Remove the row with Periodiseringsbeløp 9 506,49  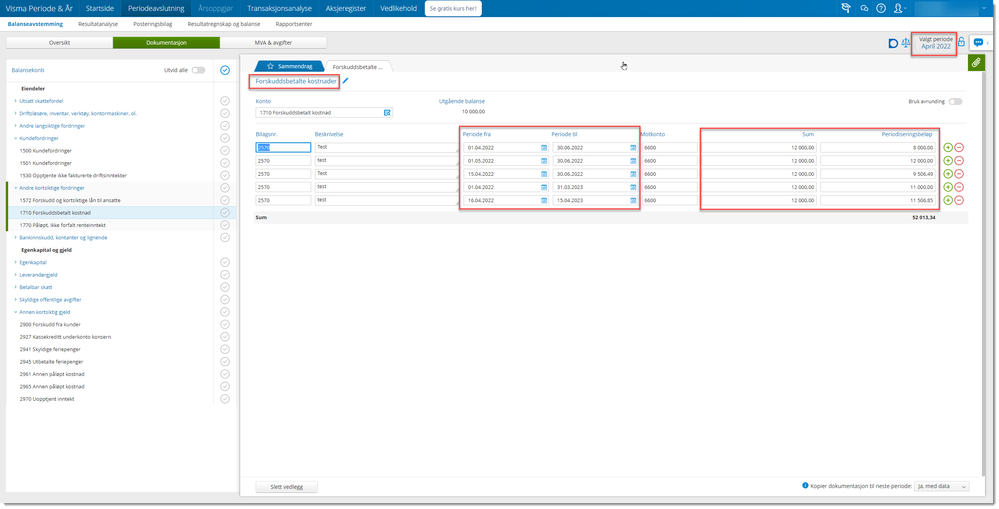click(959, 174)
